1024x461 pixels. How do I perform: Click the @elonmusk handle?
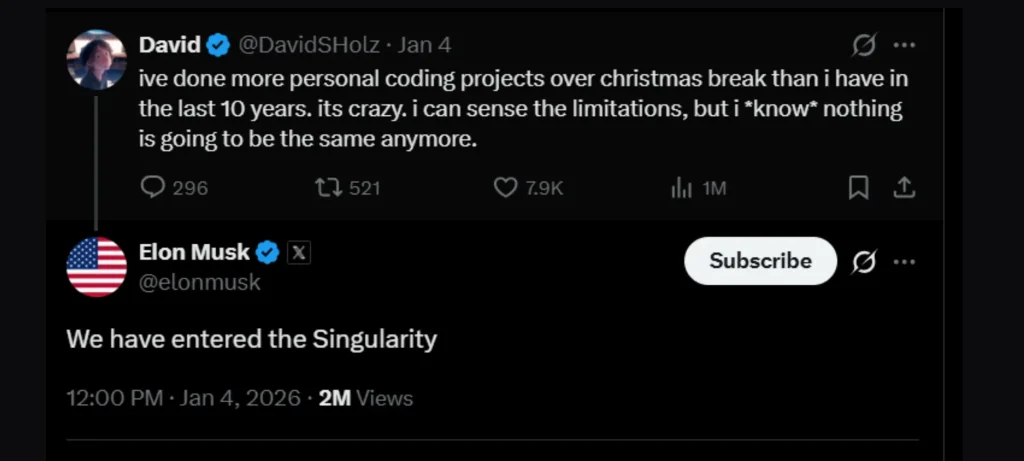[199, 282]
